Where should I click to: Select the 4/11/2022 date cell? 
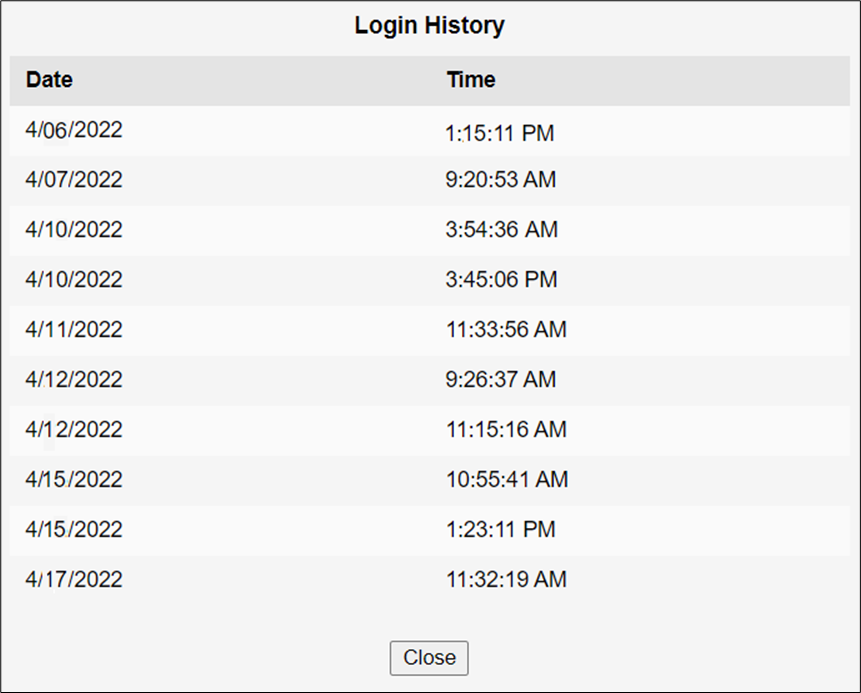(74, 330)
